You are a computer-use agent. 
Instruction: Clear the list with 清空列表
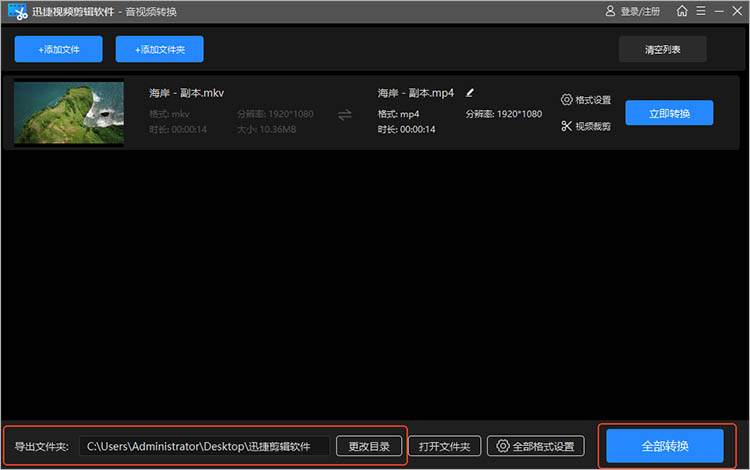click(x=662, y=49)
